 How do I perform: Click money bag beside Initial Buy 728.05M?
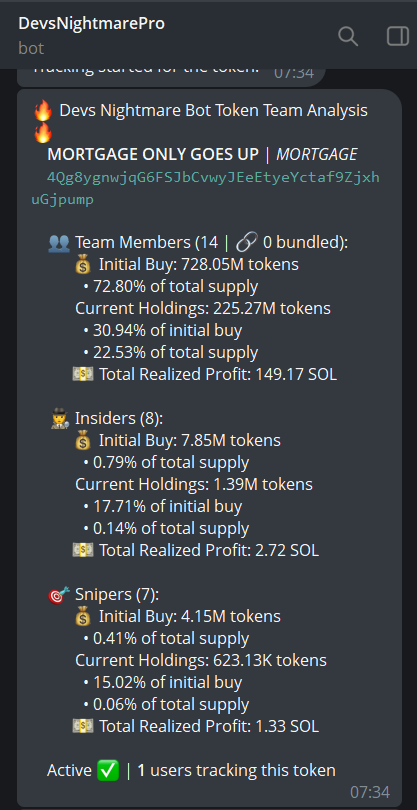[83, 265]
